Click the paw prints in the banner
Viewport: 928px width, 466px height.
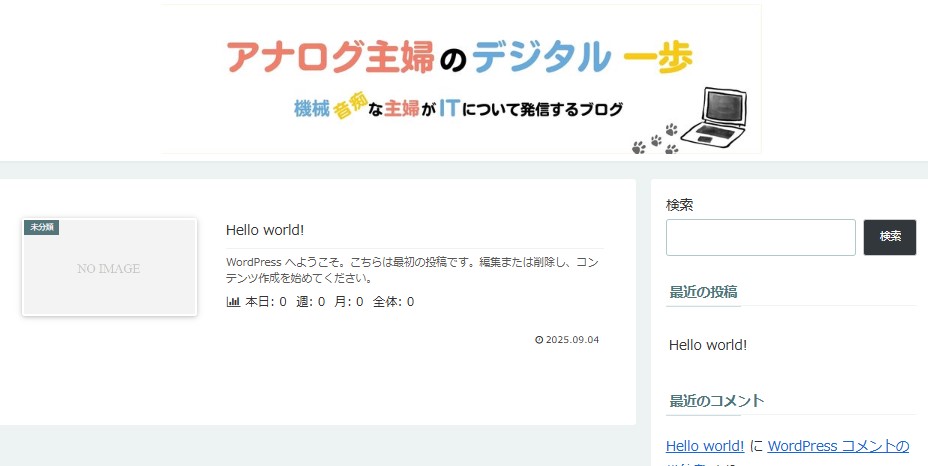click(x=656, y=140)
